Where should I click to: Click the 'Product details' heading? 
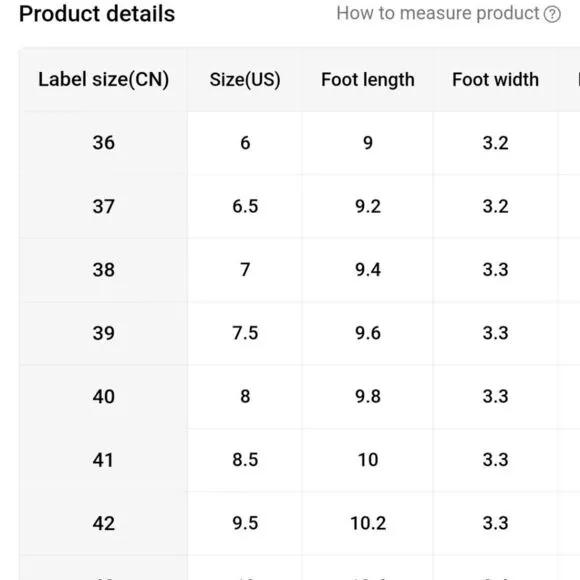point(97,14)
